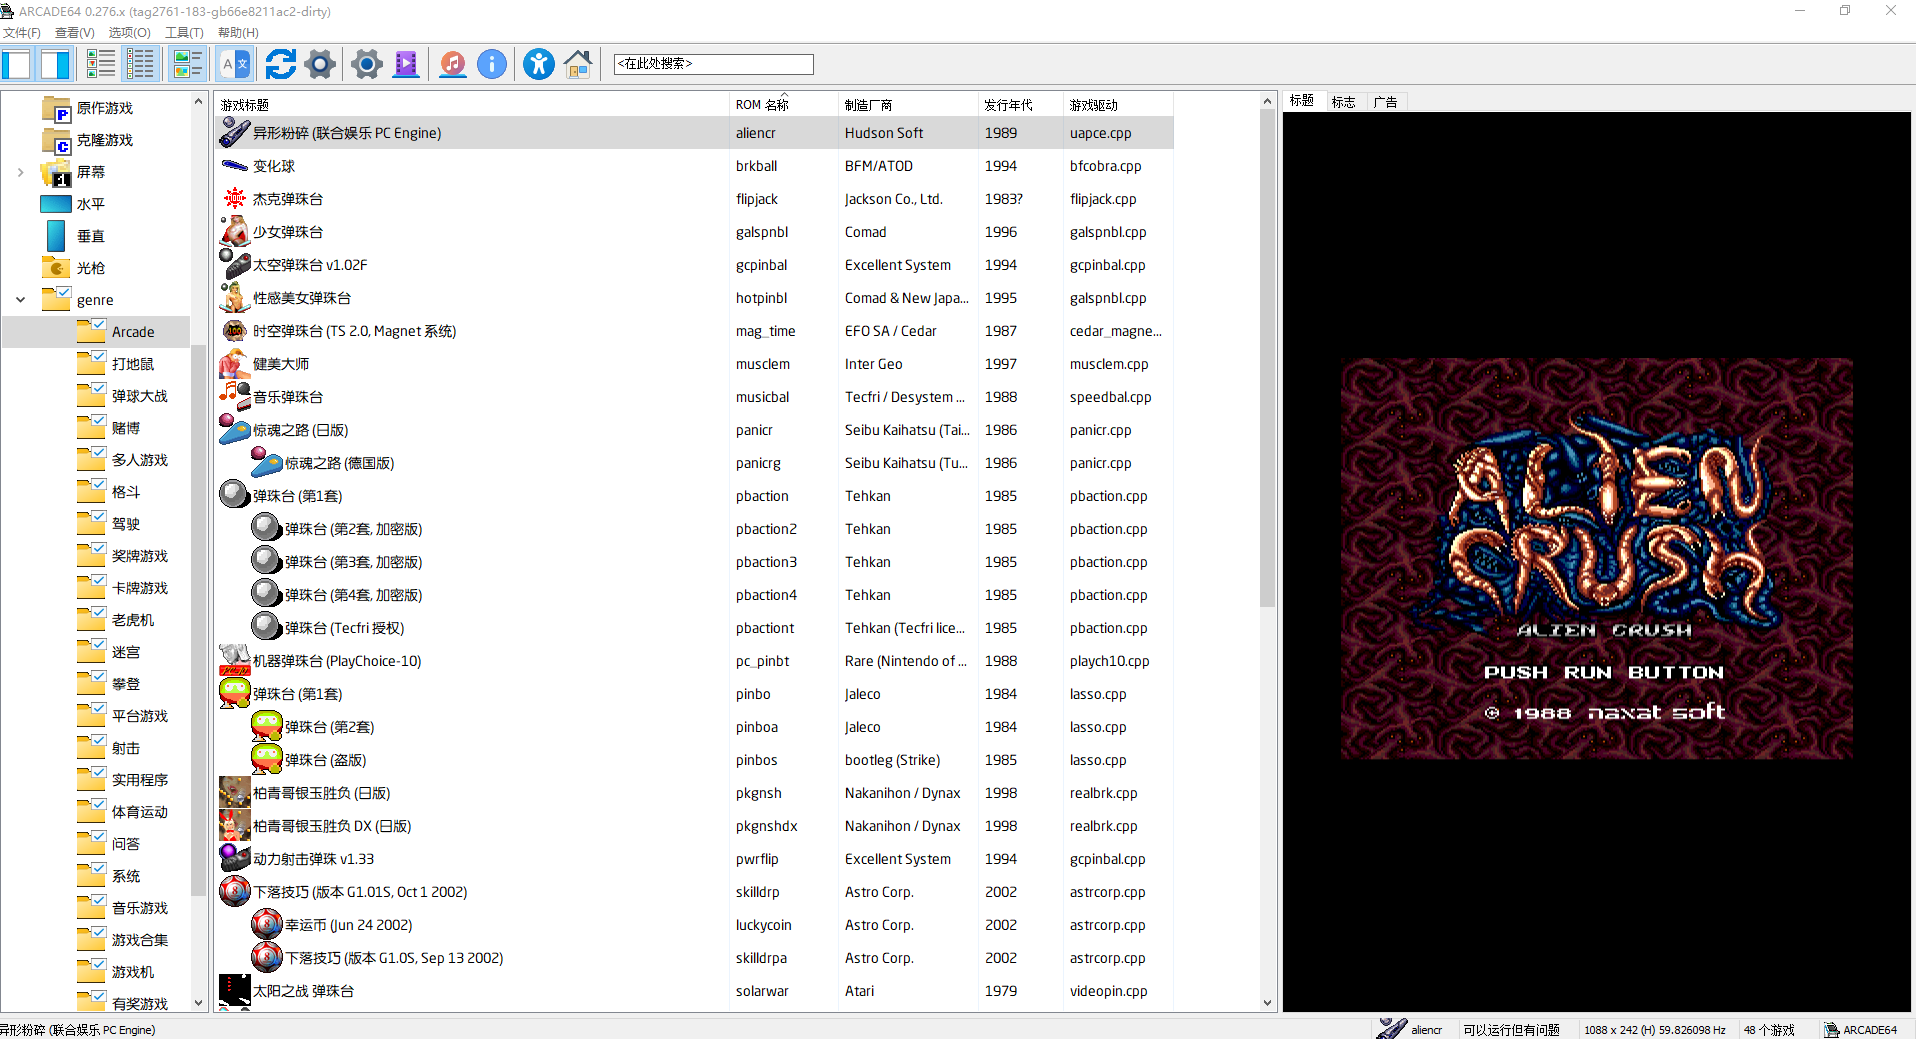The image size is (1916, 1039).
Task: Click the 动力射击弹珠 v1.33 icon
Action: (235, 859)
